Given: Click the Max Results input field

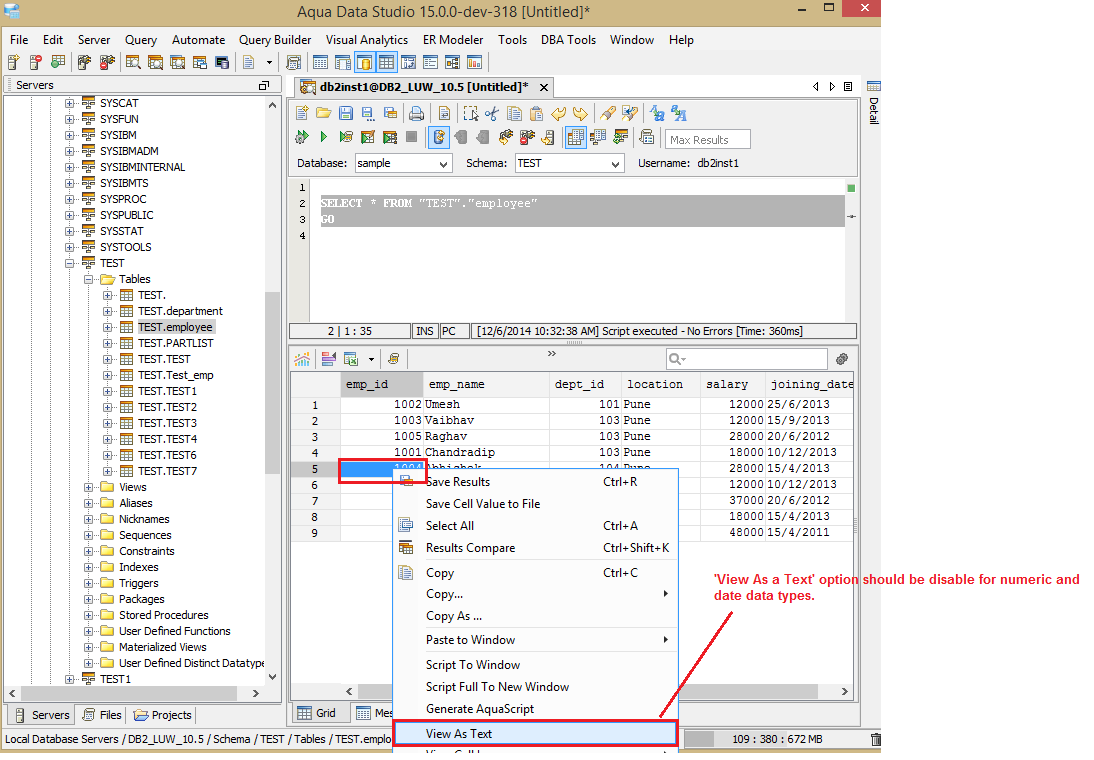Looking at the screenshot, I should pos(707,140).
